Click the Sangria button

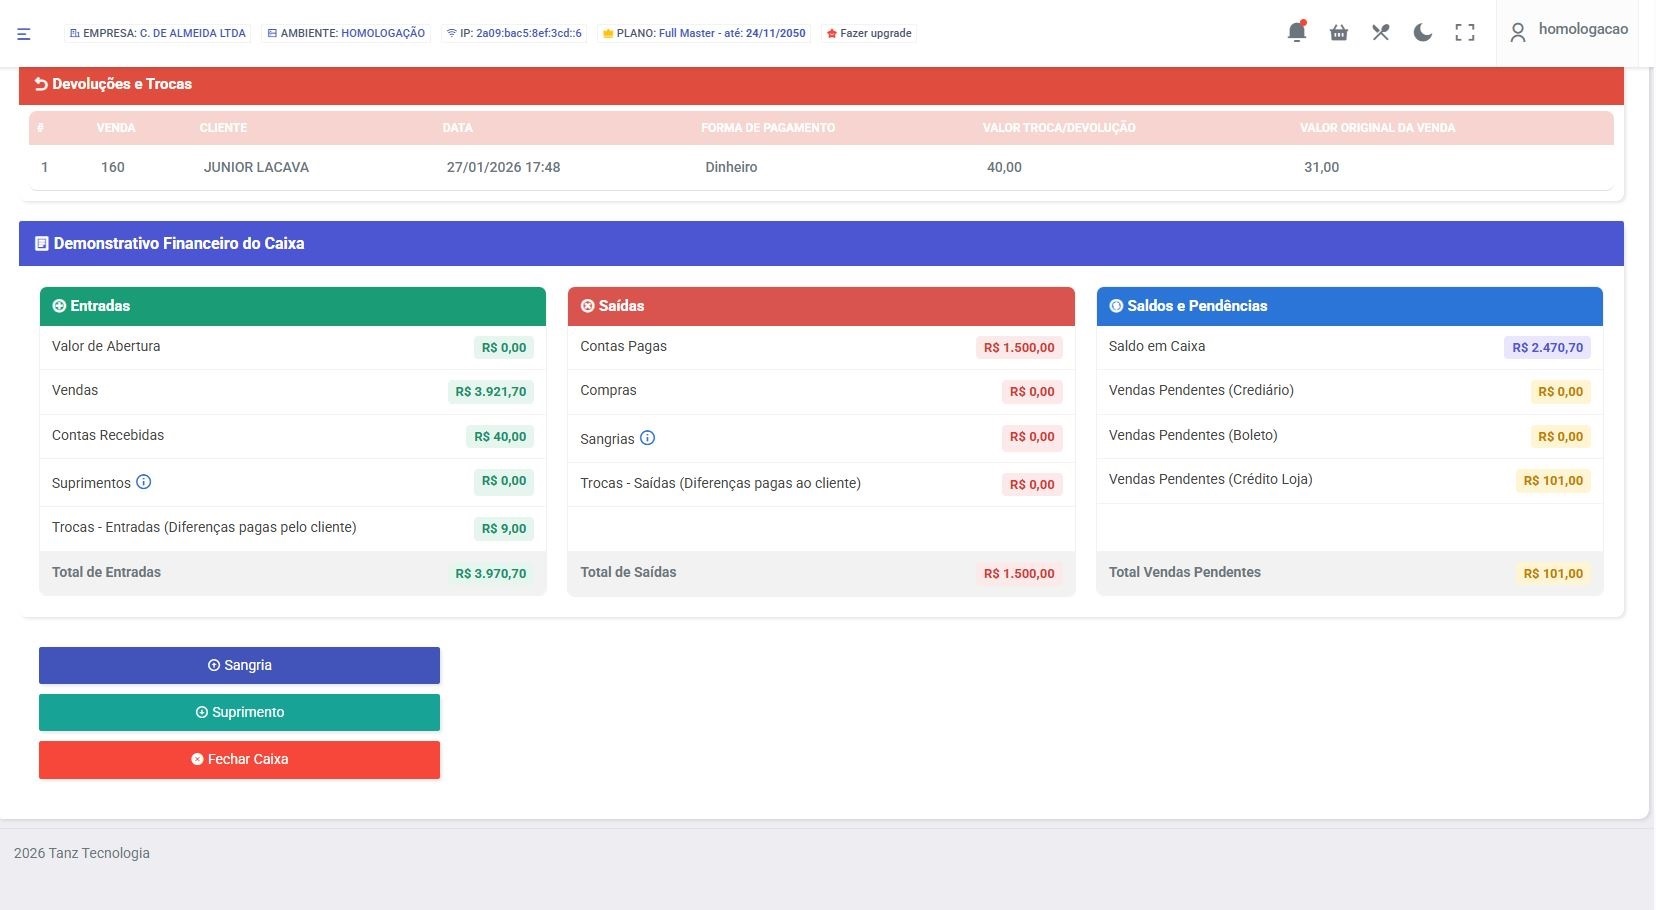pyautogui.click(x=239, y=665)
